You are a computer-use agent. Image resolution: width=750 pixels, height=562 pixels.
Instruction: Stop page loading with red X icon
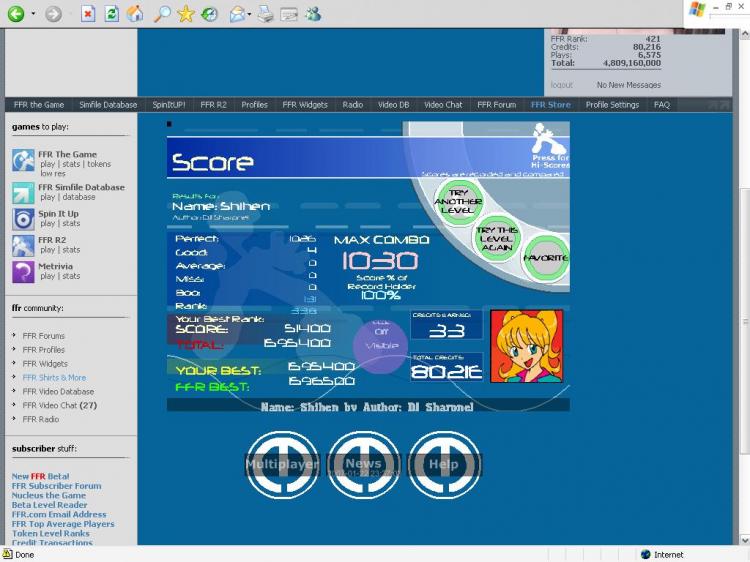click(x=88, y=14)
